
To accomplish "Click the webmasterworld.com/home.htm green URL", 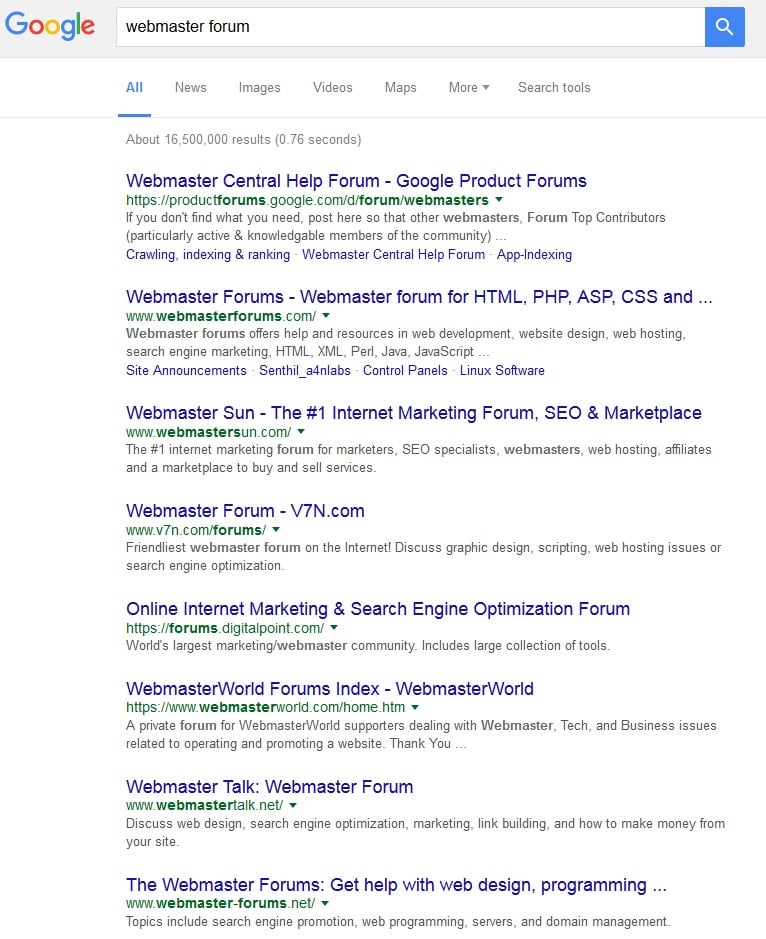I will (x=265, y=707).
